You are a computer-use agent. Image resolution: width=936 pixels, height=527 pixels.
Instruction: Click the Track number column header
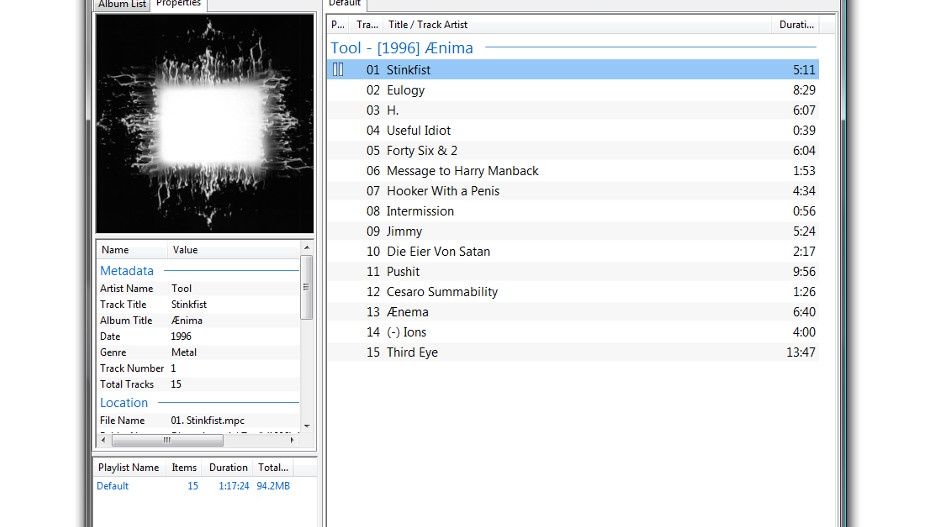pos(367,24)
